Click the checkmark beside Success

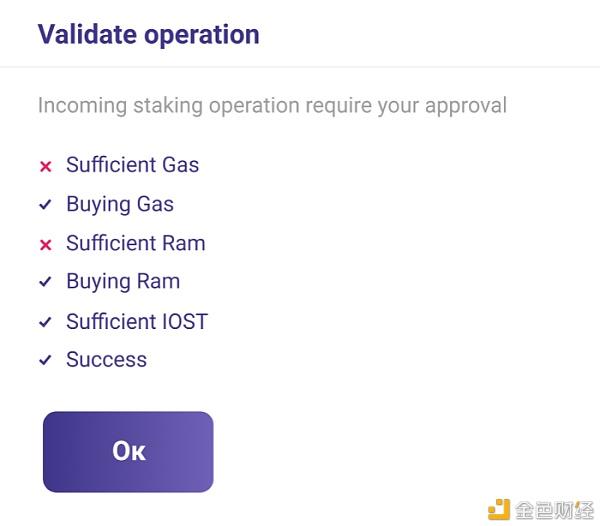click(x=45, y=361)
